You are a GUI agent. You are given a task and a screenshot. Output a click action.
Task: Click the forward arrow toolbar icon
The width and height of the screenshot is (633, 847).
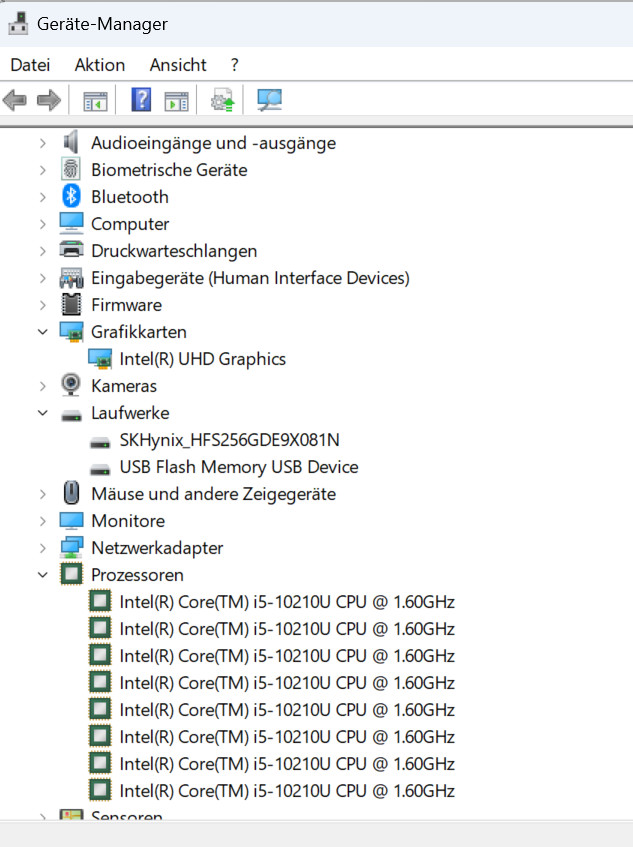click(48, 100)
